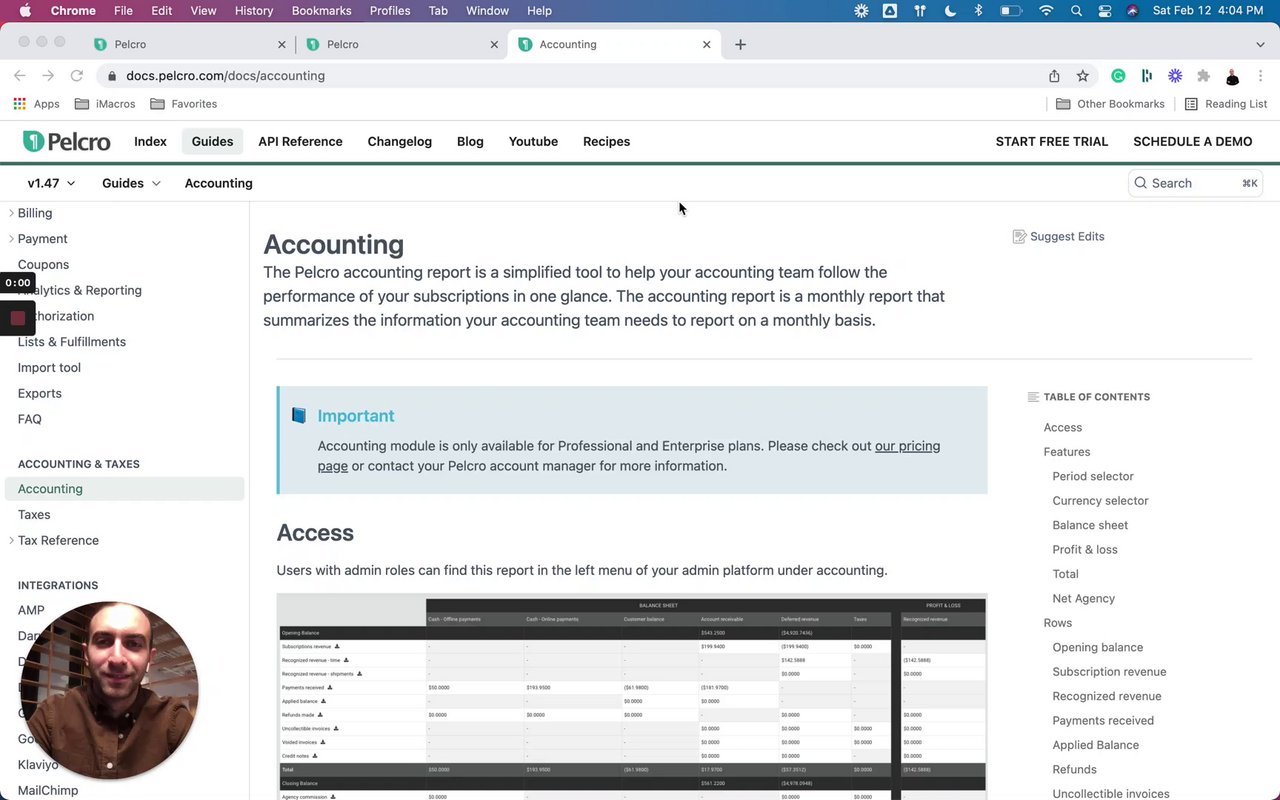This screenshot has height=800, width=1280.
Task: Open the v1.47 version dropdown
Action: click(51, 183)
